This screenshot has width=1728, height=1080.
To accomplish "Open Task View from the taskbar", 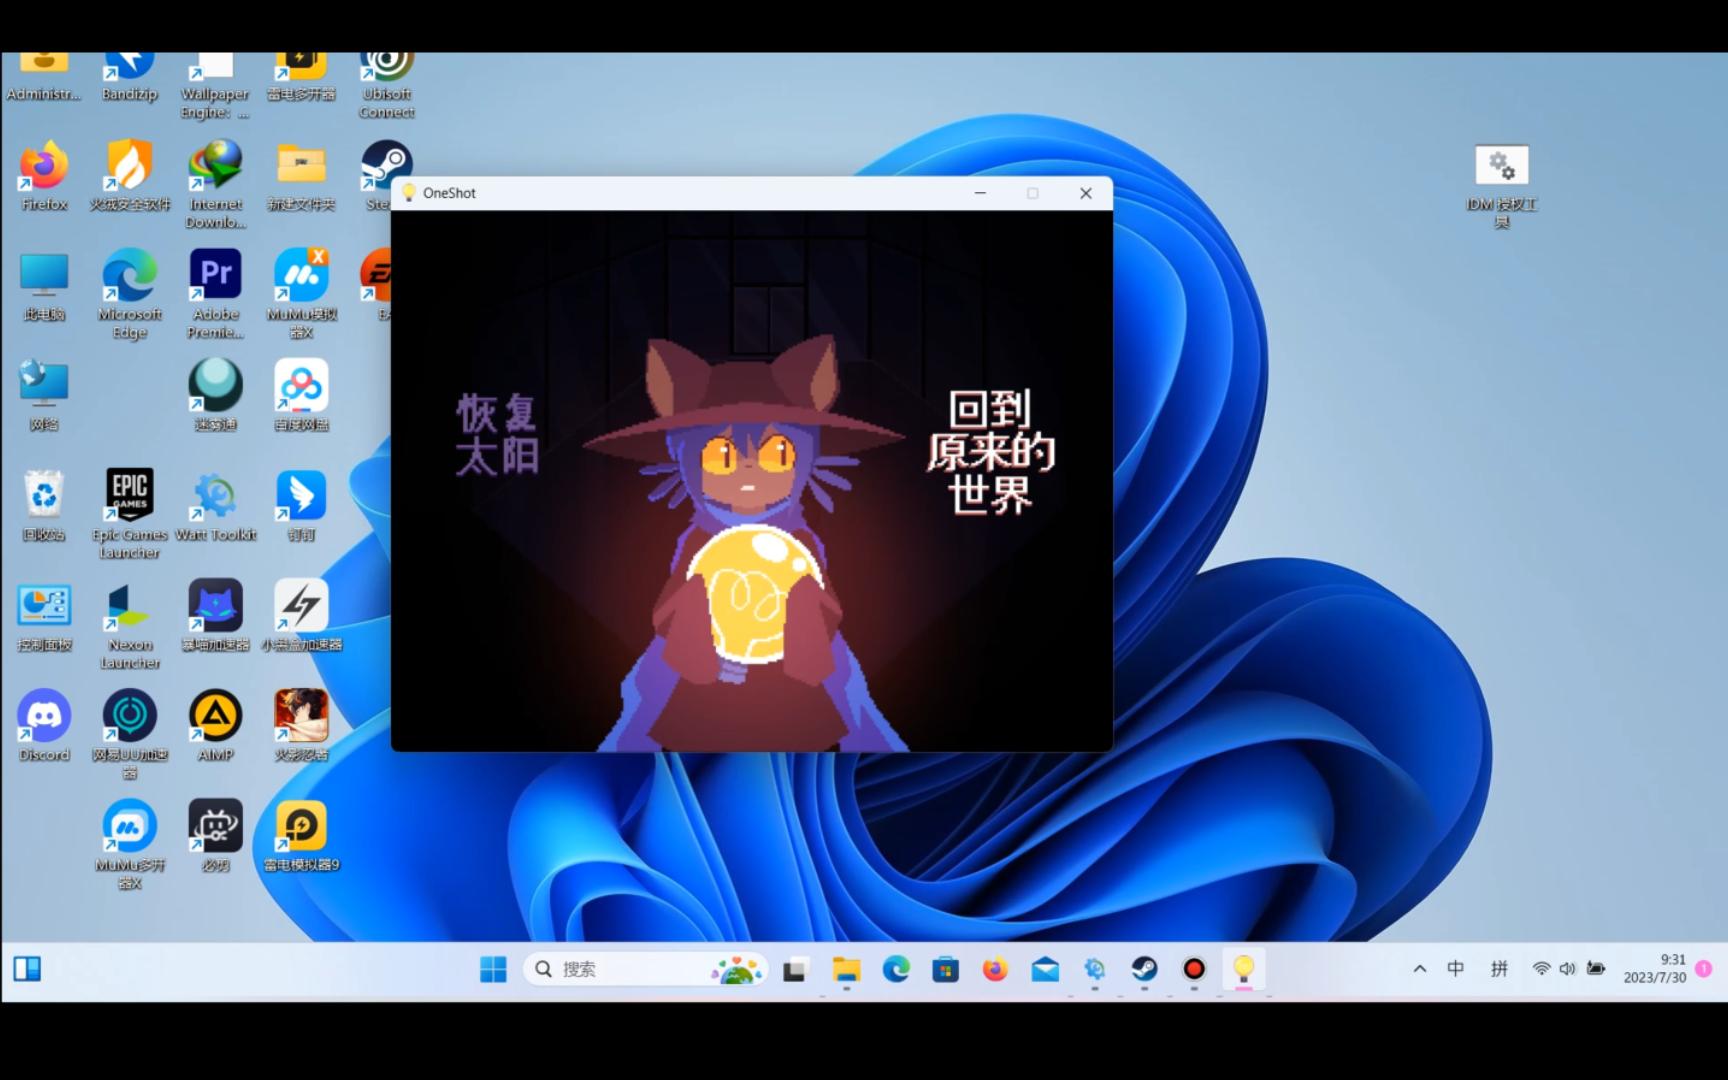I will point(795,969).
